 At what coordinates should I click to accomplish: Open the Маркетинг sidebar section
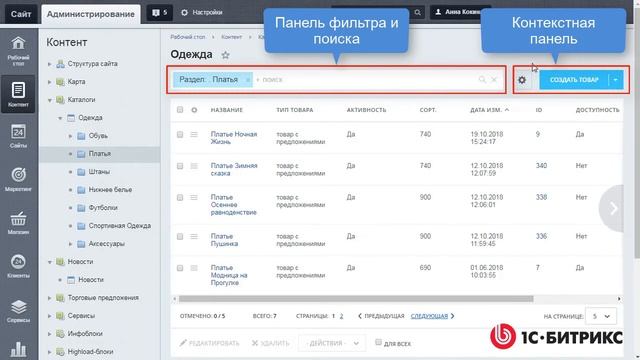[x=18, y=179]
